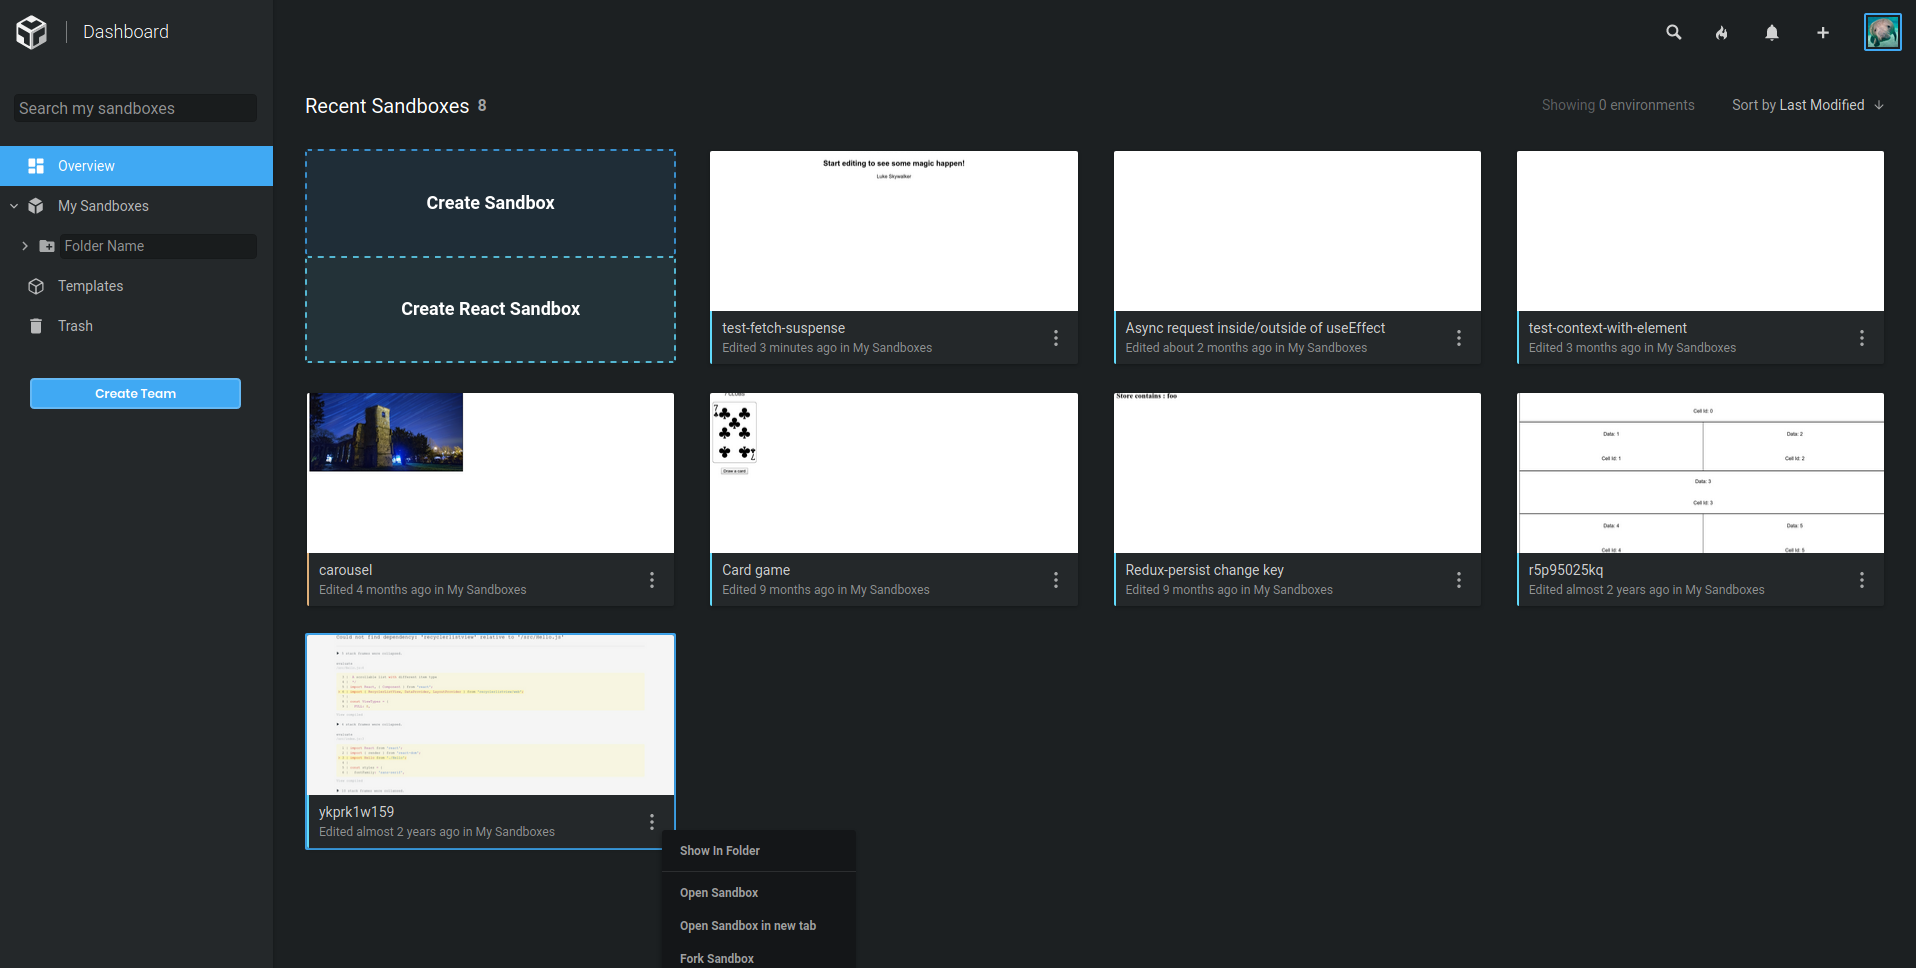
Task: Click 'Card game' title text
Action: tap(756, 570)
